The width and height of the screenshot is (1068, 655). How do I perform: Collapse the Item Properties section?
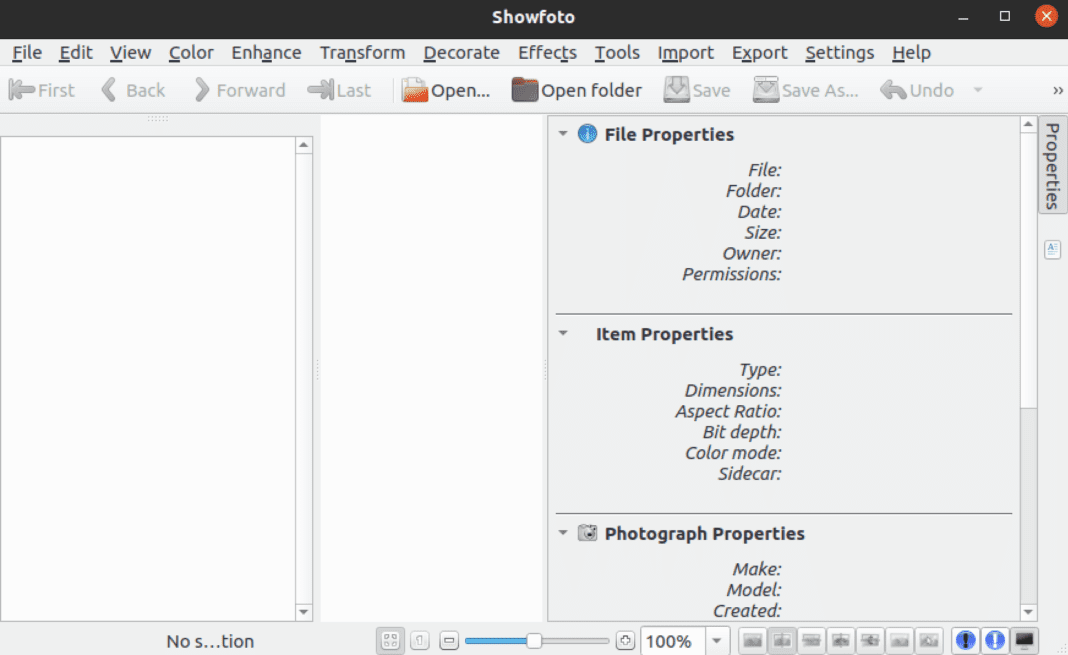[562, 333]
